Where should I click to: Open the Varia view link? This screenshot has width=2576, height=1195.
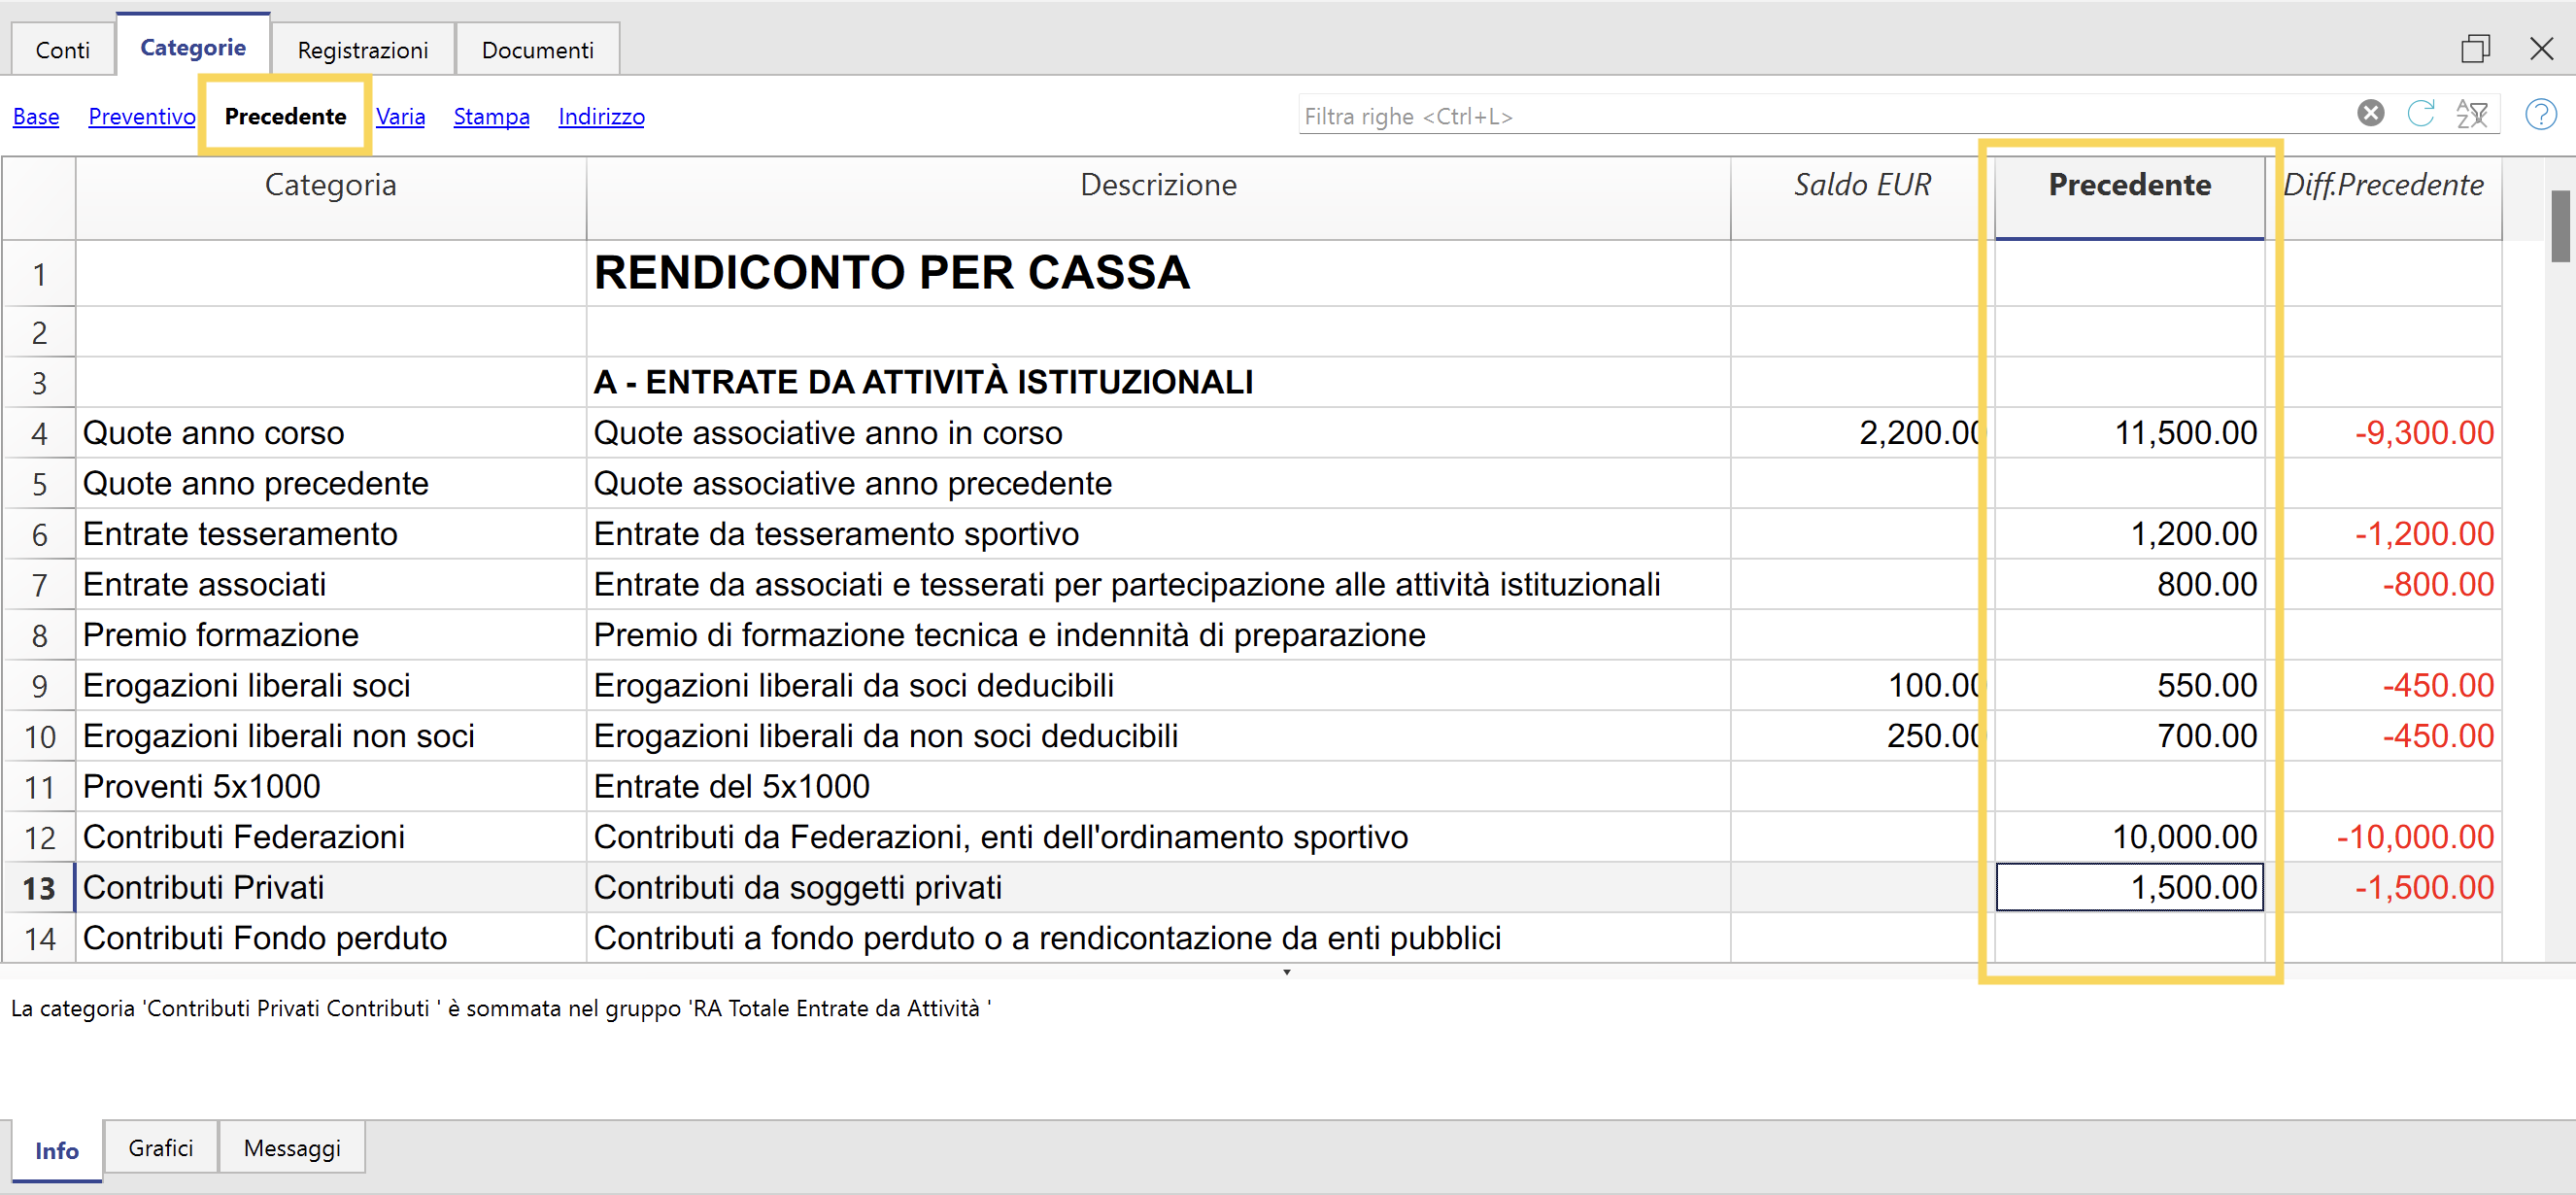pyautogui.click(x=400, y=116)
